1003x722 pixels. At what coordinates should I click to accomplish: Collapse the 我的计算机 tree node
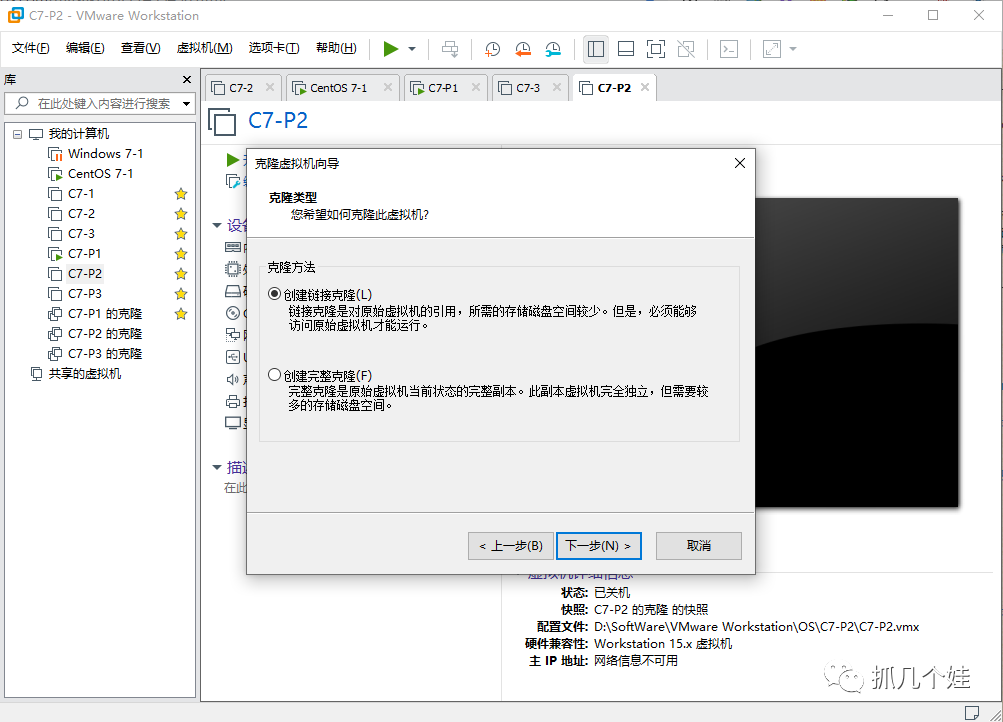pos(17,134)
